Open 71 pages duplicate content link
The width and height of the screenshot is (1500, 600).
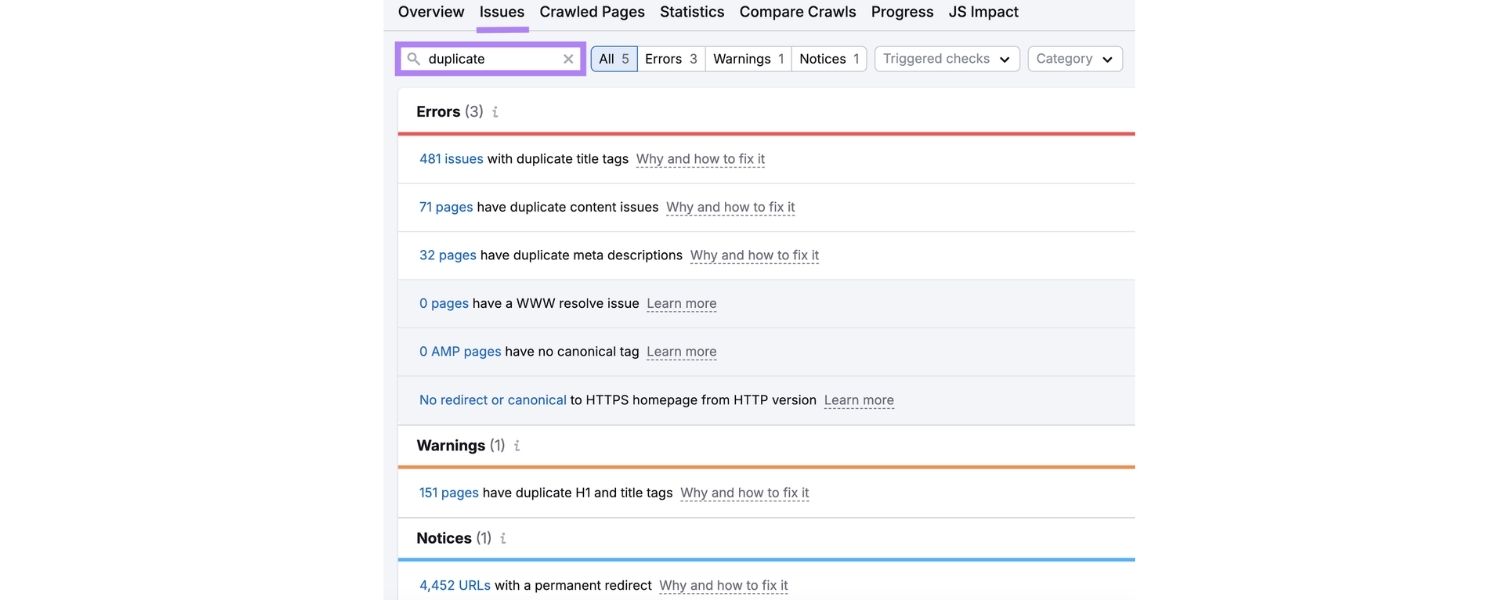[x=446, y=207]
